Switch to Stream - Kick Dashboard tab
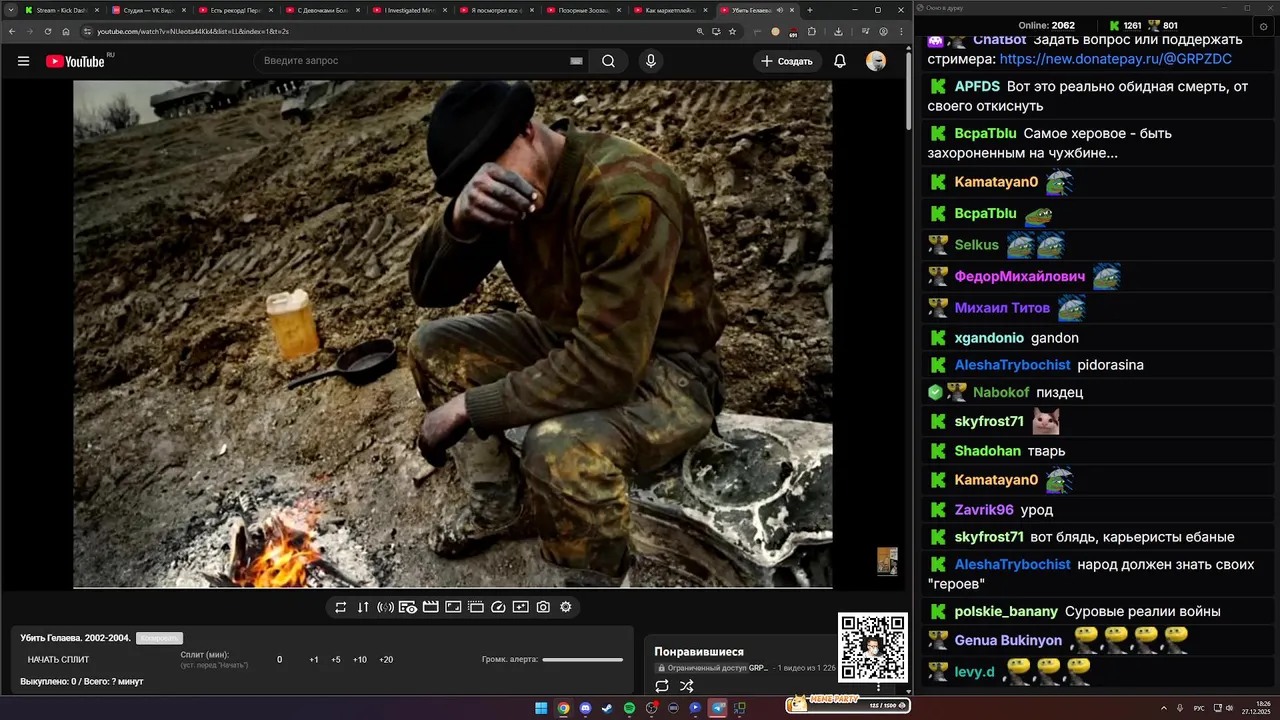 [61, 10]
